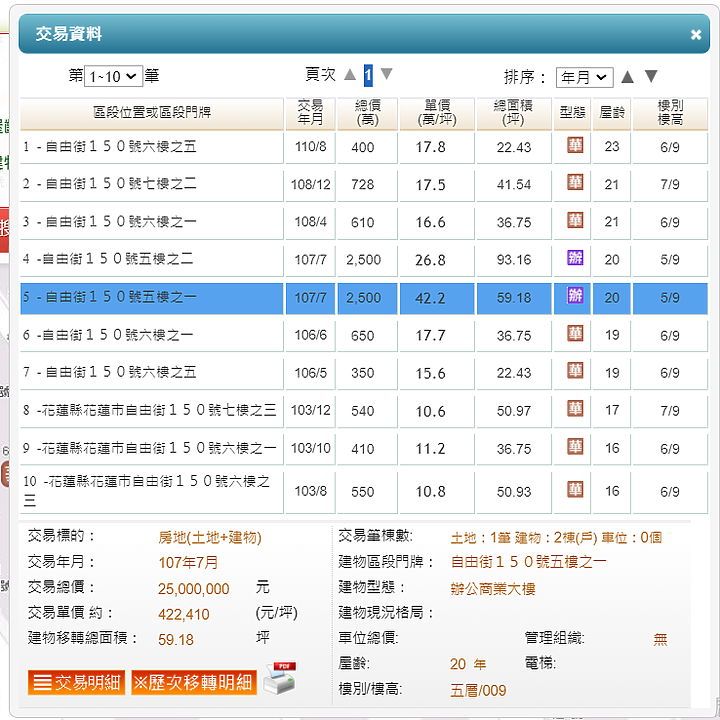720x720 pixels.
Task: Sort ascending with the up arrow
Action: (x=627, y=77)
